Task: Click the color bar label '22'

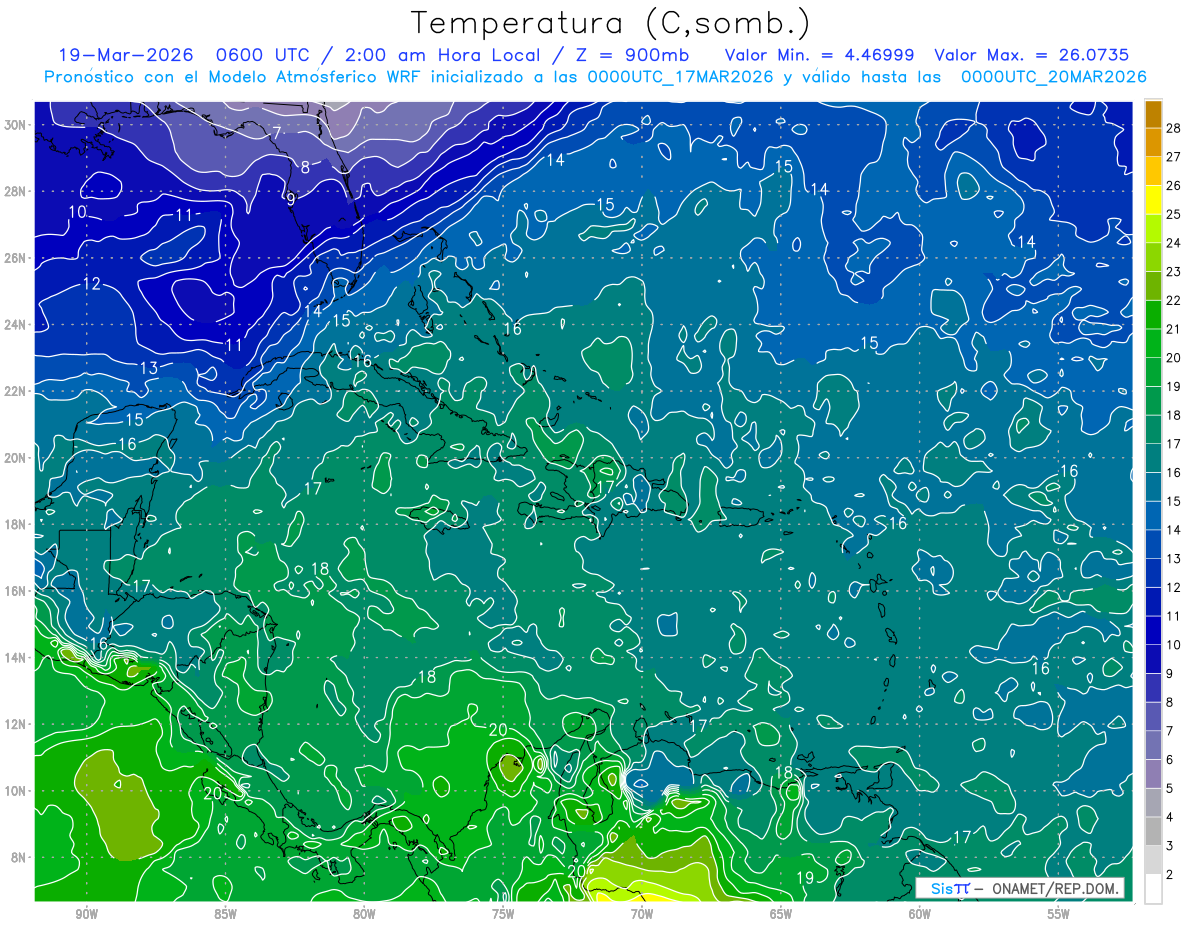Action: [1174, 300]
